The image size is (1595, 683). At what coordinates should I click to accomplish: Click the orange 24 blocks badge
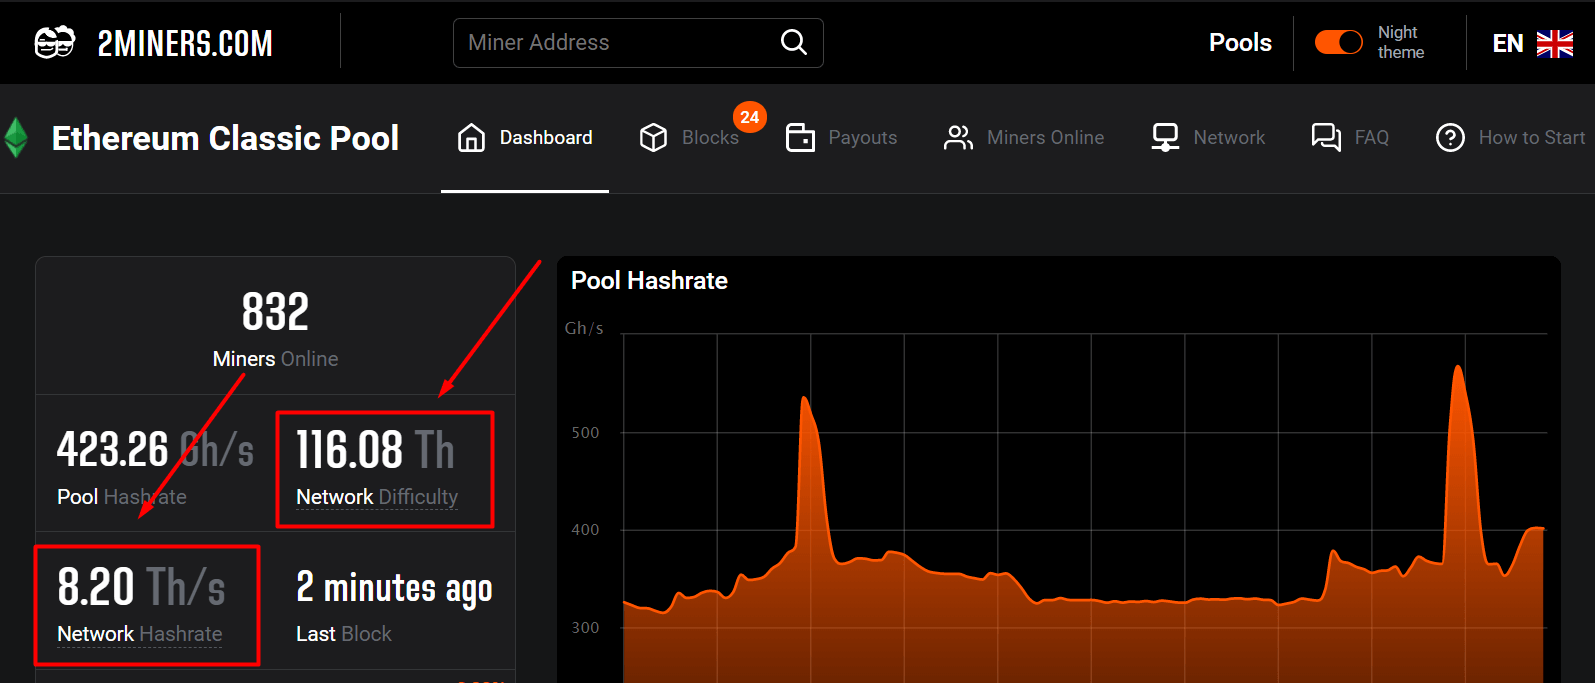(x=749, y=117)
